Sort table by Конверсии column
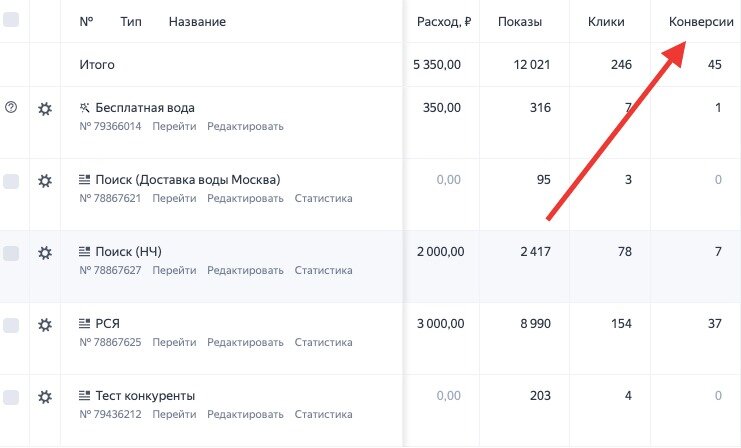Screen dimensions: 741x448 click(x=699, y=22)
